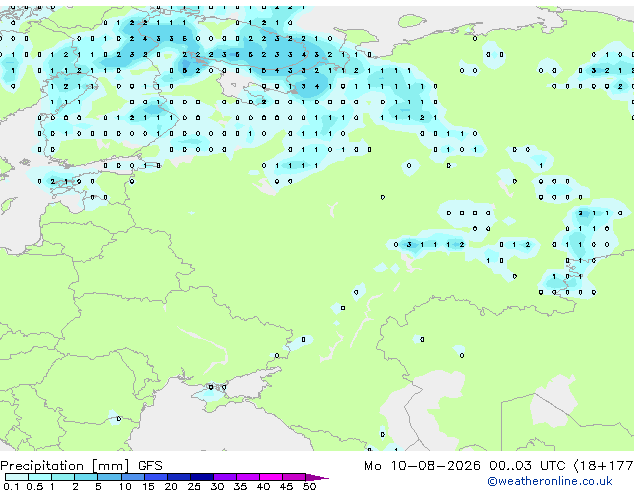The image size is (634, 490).
Task: Select the 40–45 mm magenta legend swatch
Action: click(271, 477)
